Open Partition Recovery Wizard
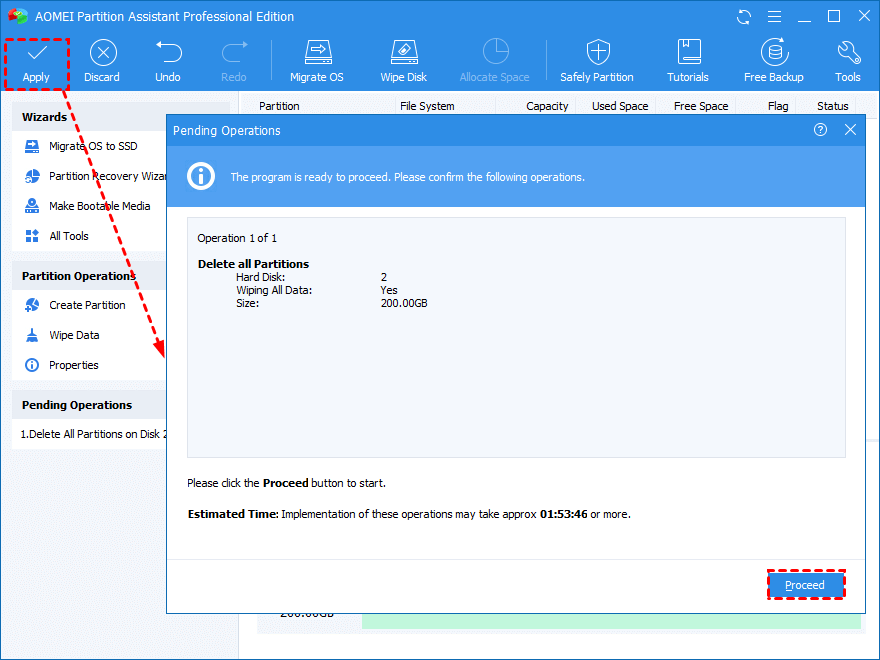The image size is (880, 660). [x=95, y=176]
